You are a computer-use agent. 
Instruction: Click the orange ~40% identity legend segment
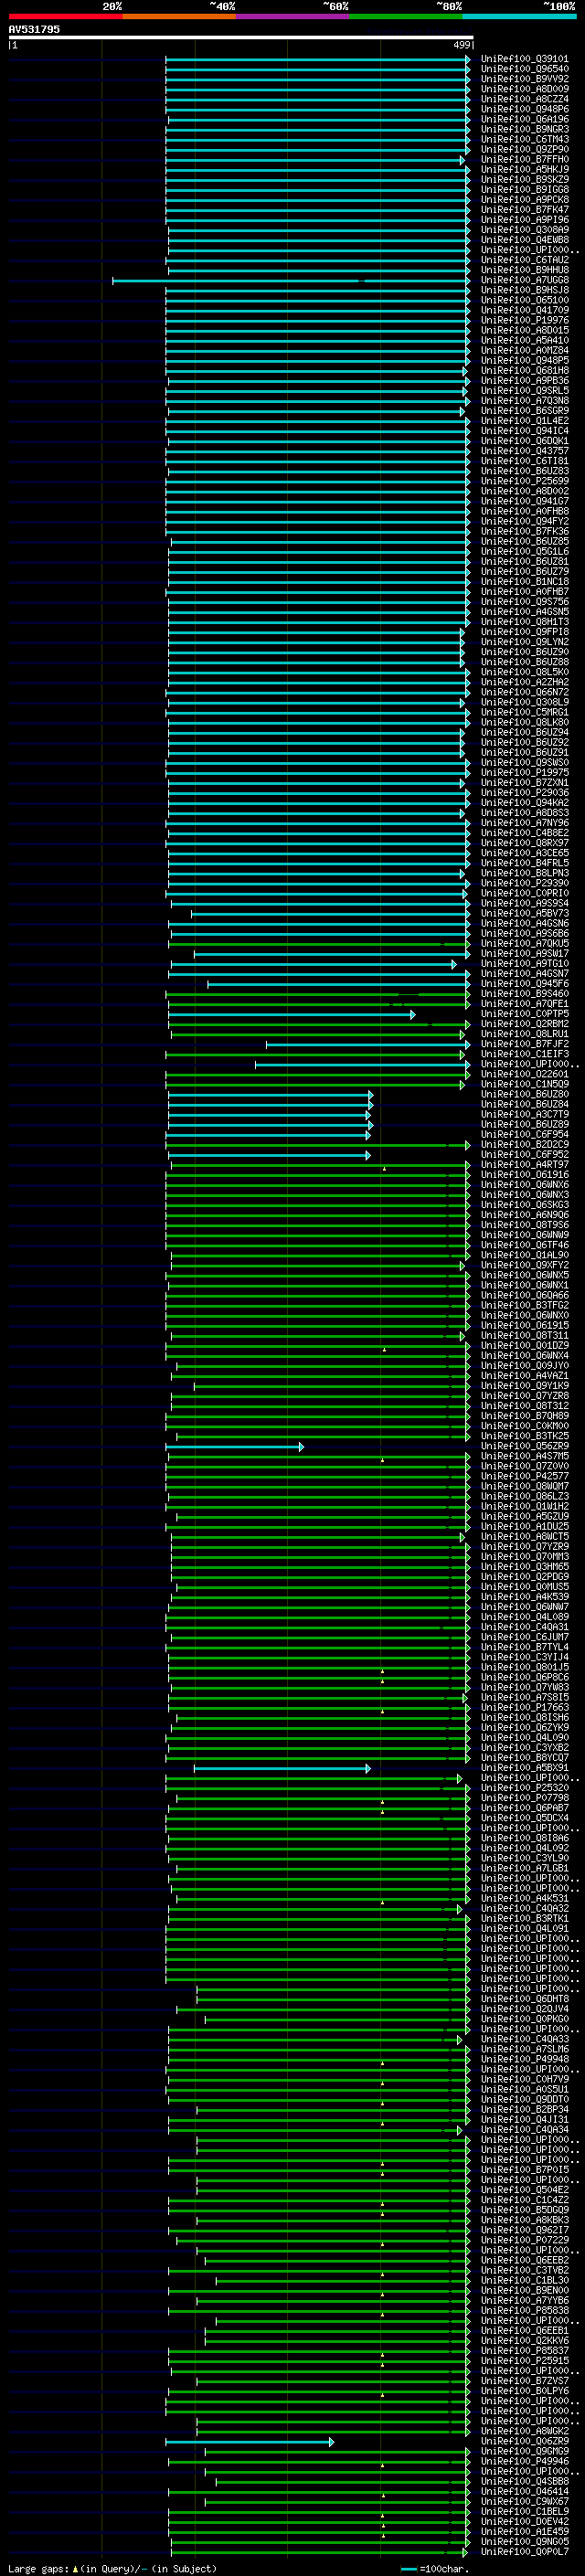click(x=179, y=16)
